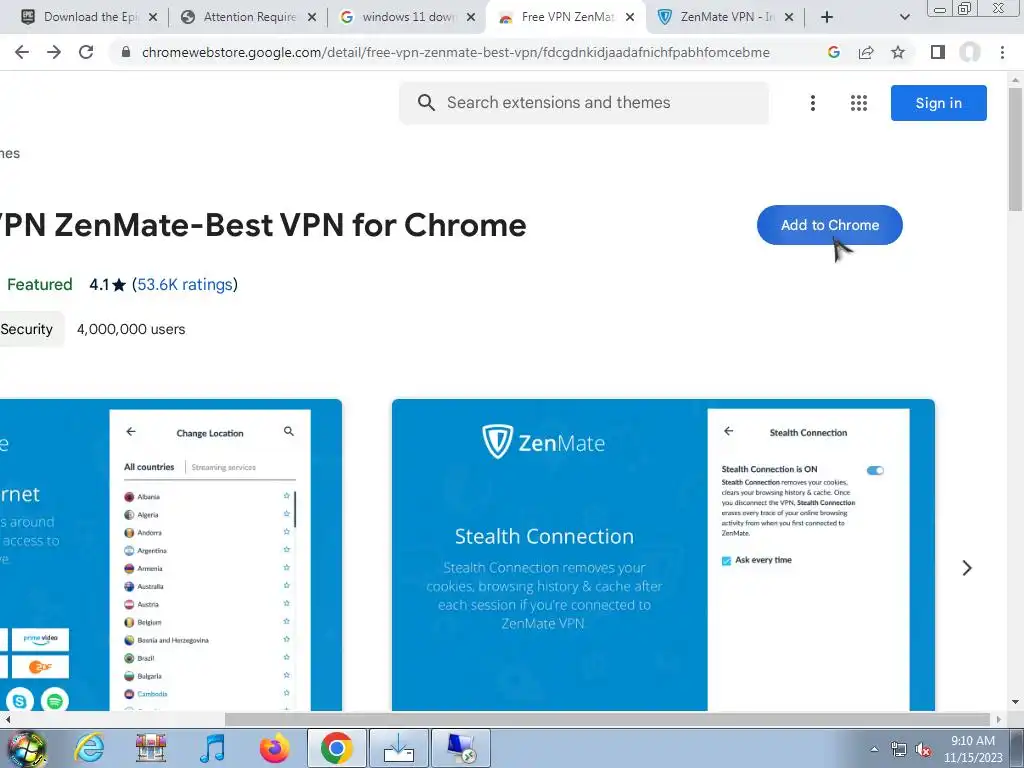Click the 4,000,000 users text

131,329
